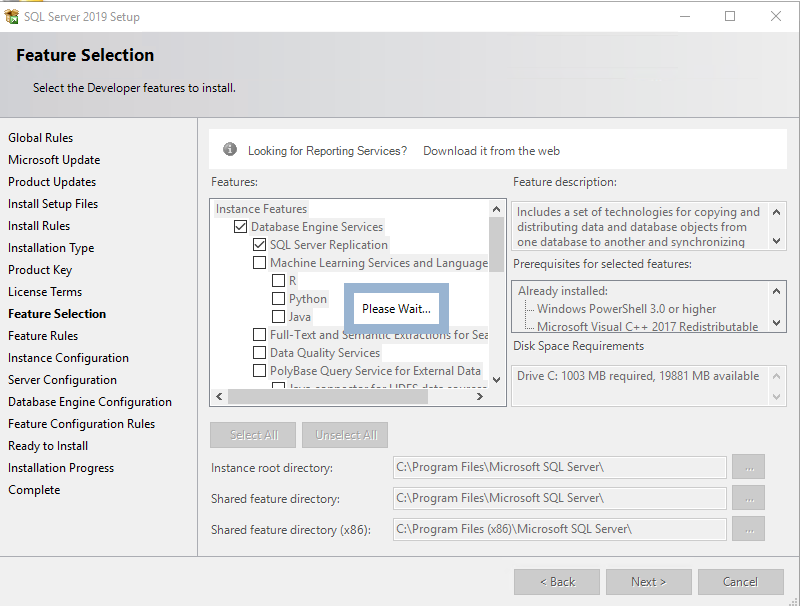Open the Installation Type step
Viewport: 800px width, 606px height.
(x=51, y=248)
